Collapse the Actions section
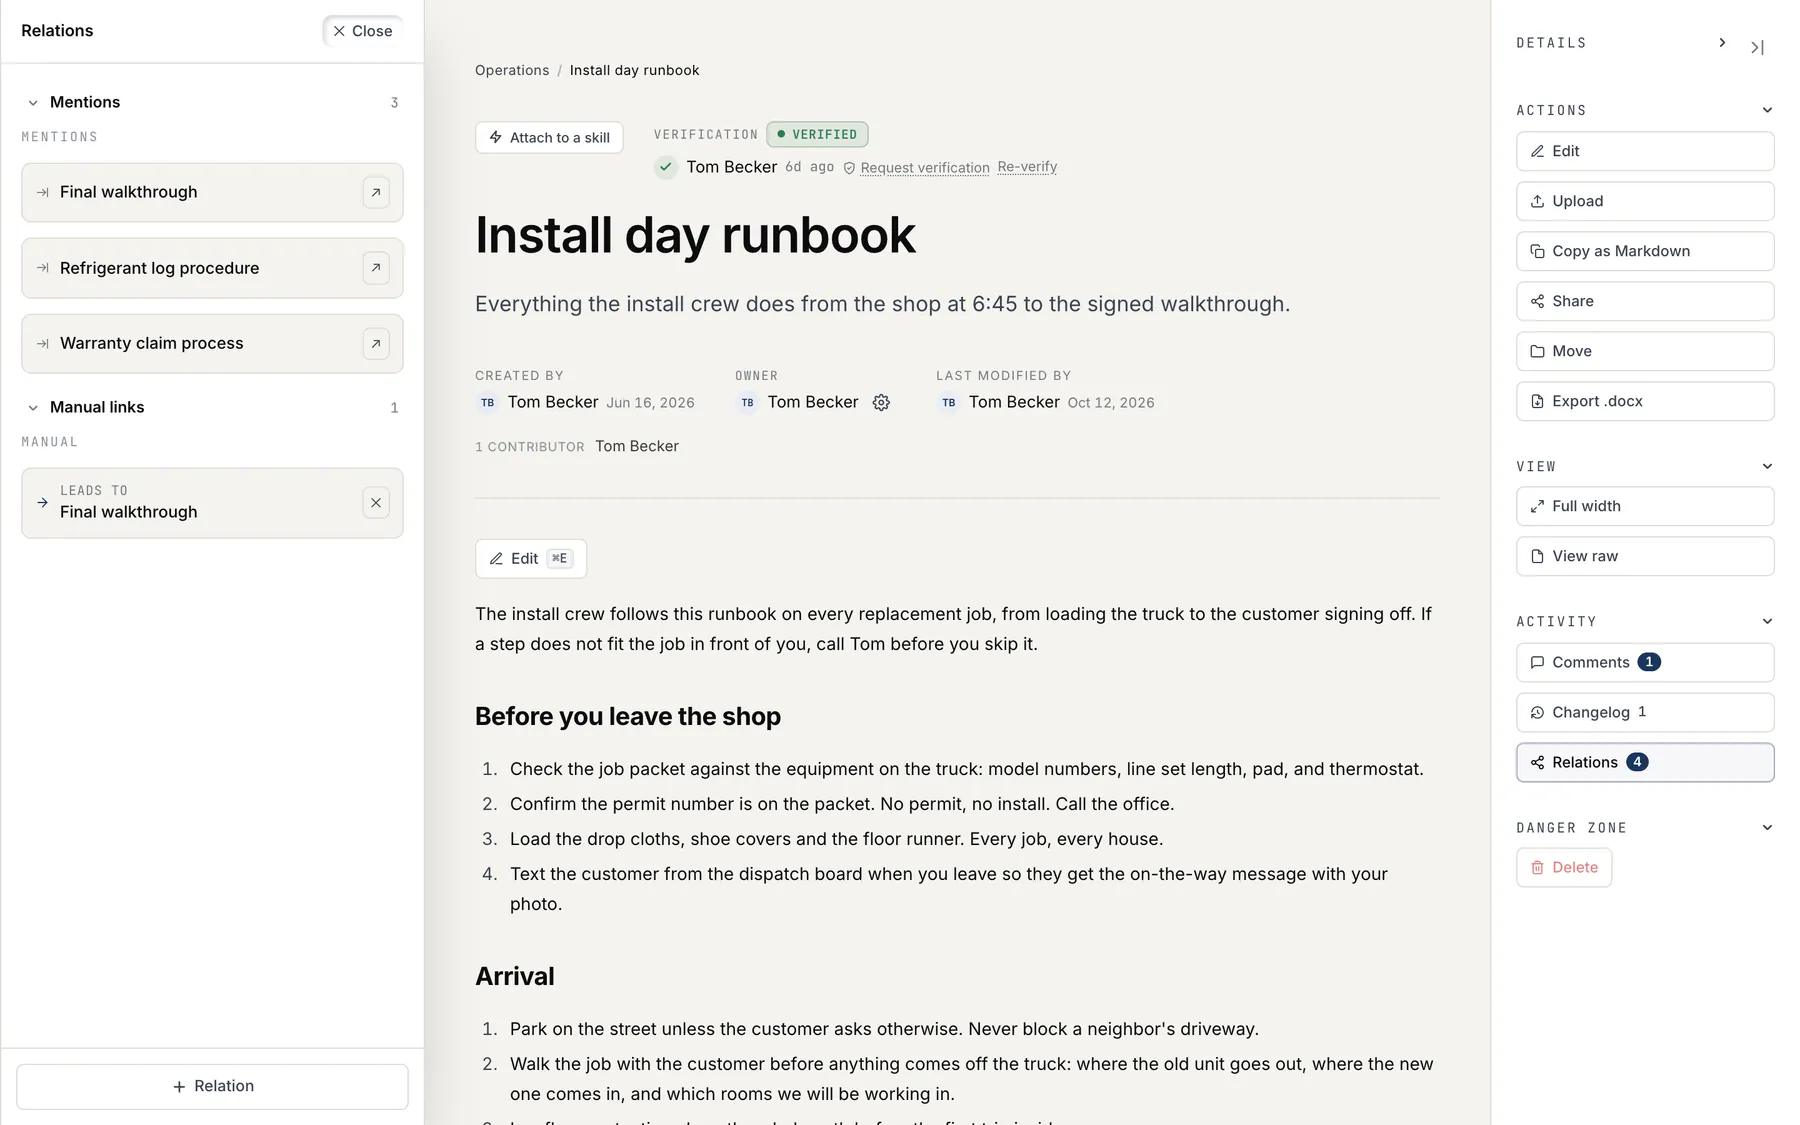Viewport: 1800px width, 1125px height. pyautogui.click(x=1767, y=110)
